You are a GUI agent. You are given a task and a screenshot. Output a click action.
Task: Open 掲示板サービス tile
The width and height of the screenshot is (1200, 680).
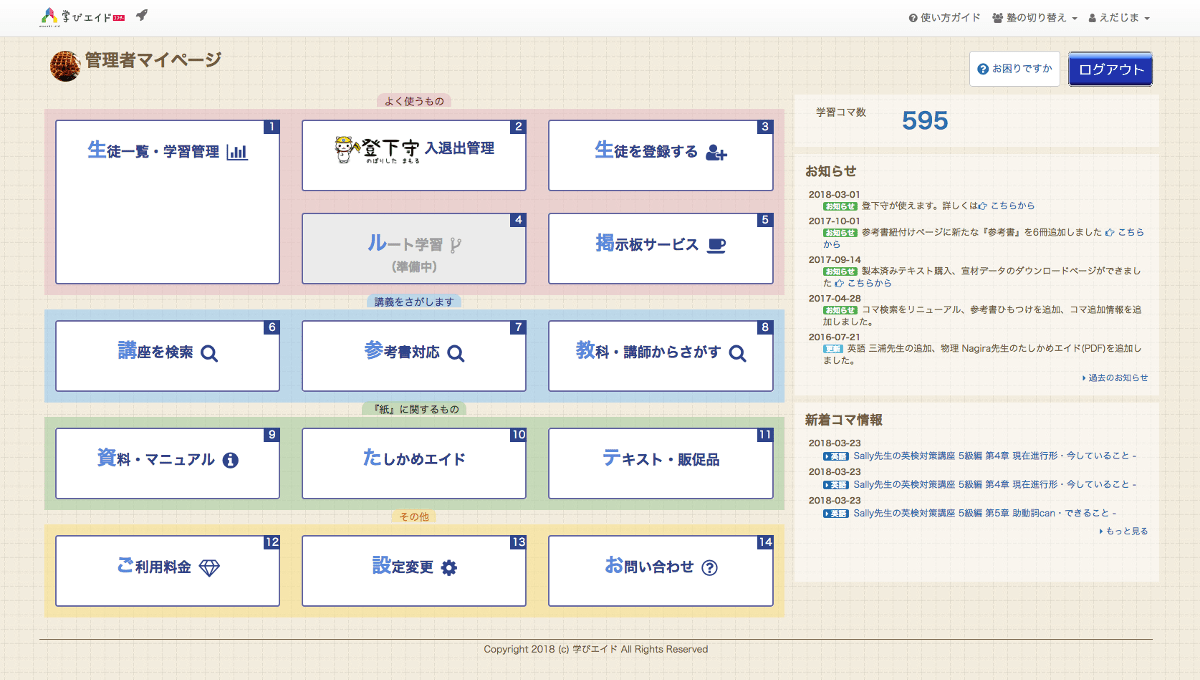coord(661,248)
